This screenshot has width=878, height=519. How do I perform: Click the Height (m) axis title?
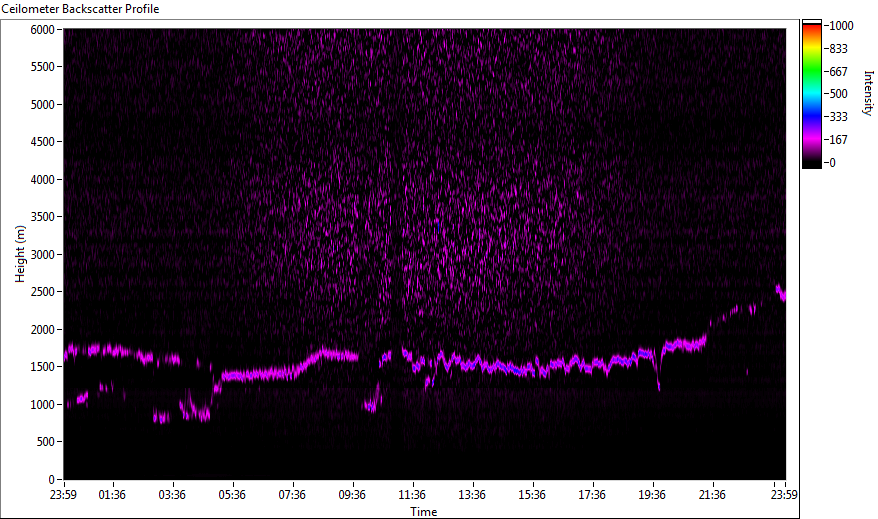tap(20, 254)
